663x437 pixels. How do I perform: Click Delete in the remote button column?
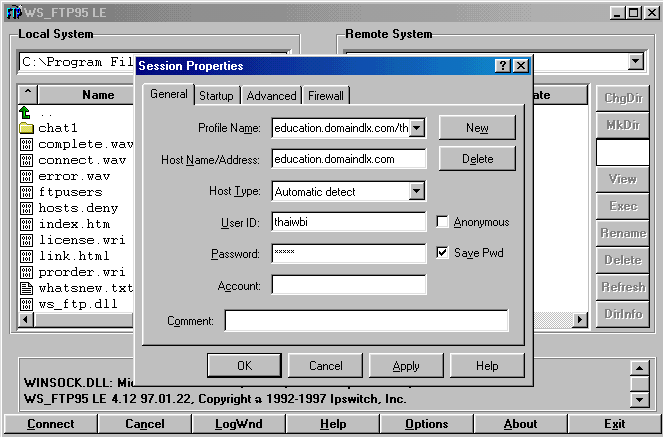[623, 260]
